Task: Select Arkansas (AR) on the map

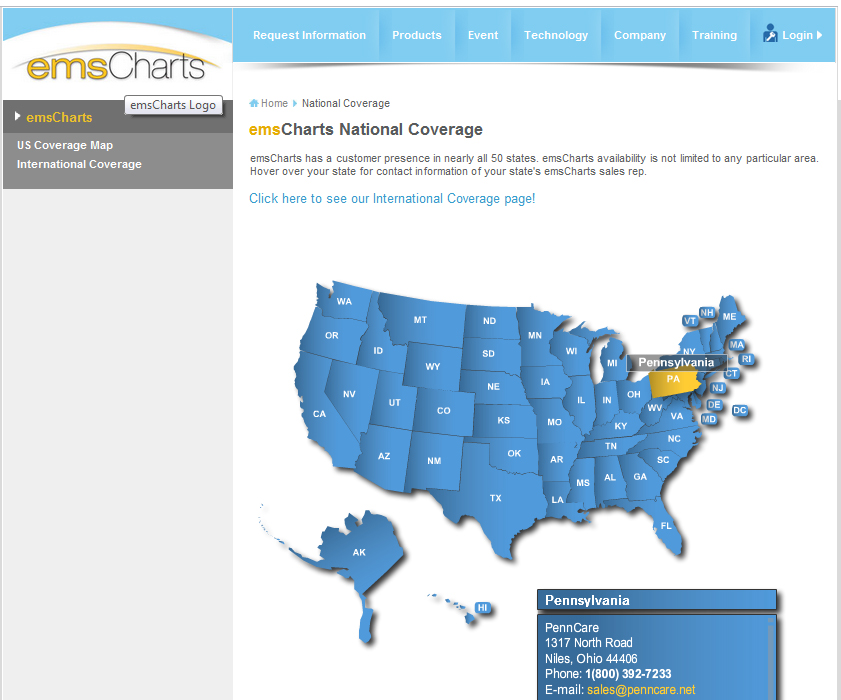Action: coord(556,459)
